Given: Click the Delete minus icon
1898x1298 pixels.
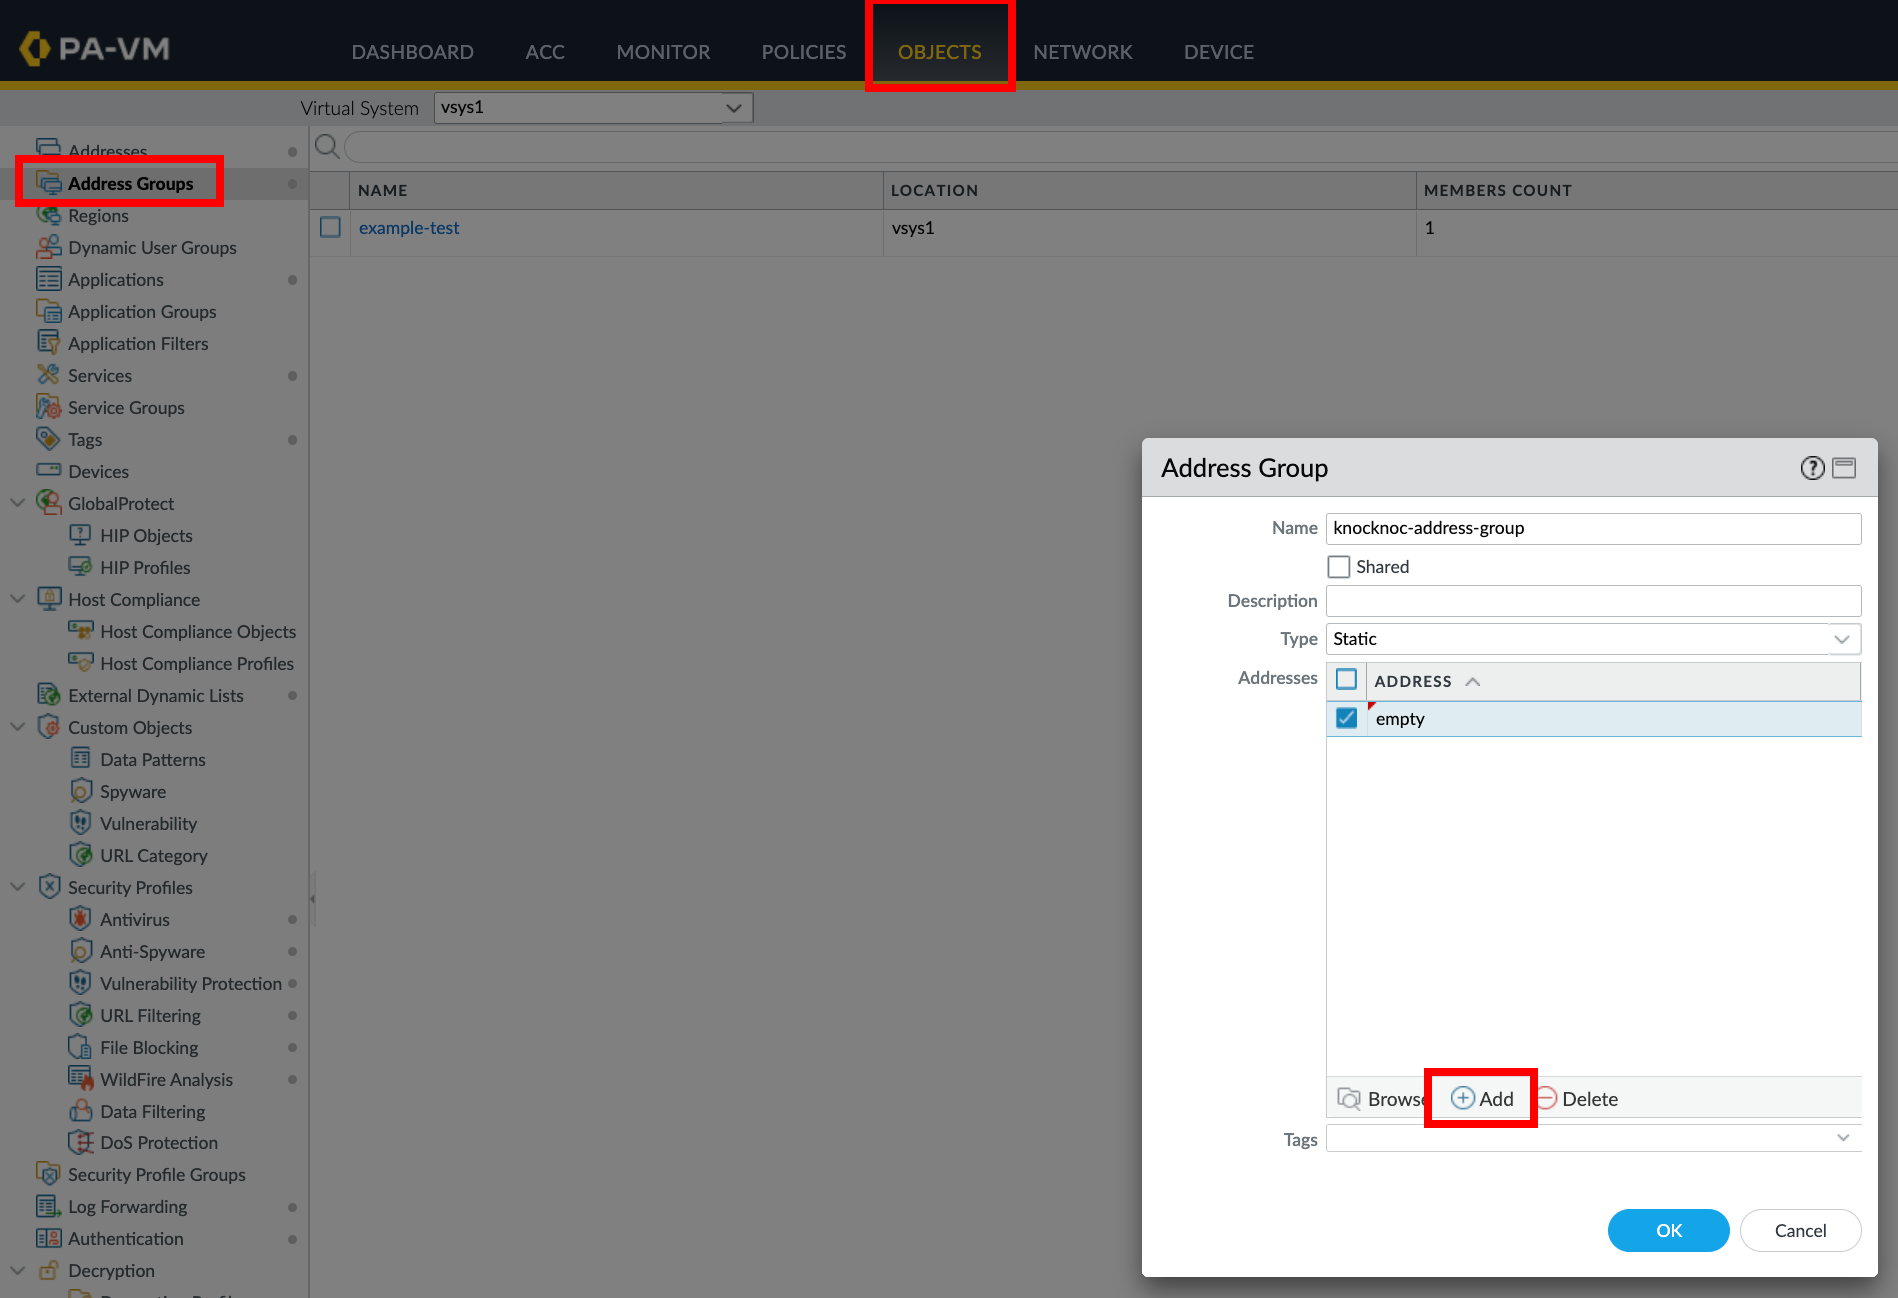Looking at the screenshot, I should click(x=1547, y=1099).
